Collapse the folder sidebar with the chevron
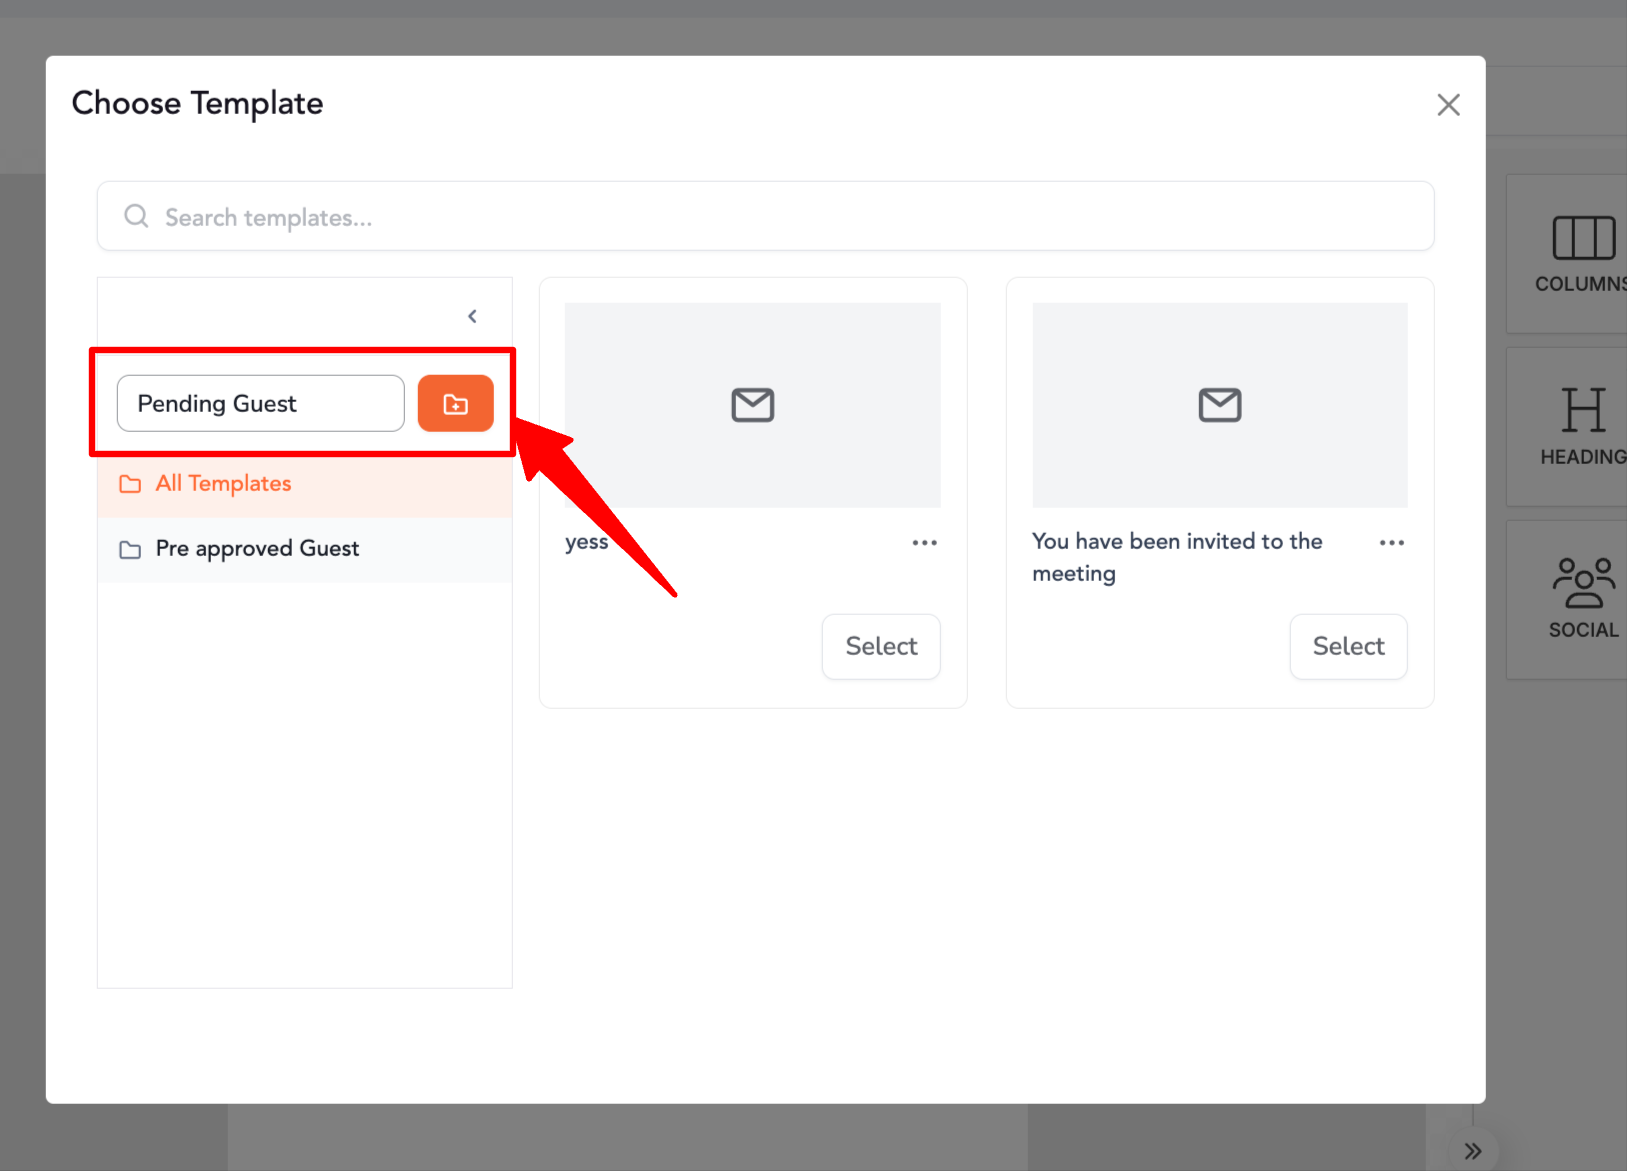Image resolution: width=1627 pixels, height=1171 pixels. [472, 317]
